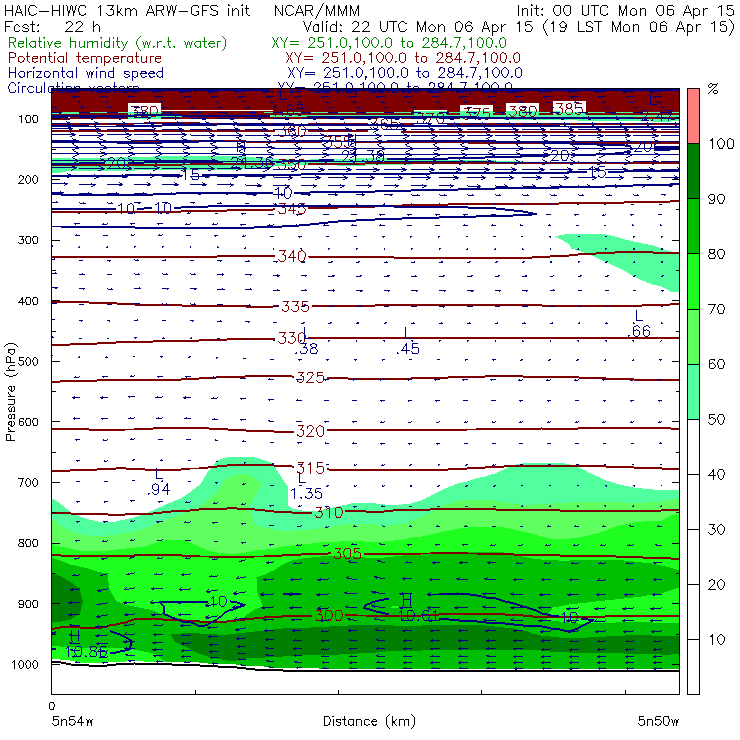Click the light aqua 50-60% colorbar segment

pos(693,392)
